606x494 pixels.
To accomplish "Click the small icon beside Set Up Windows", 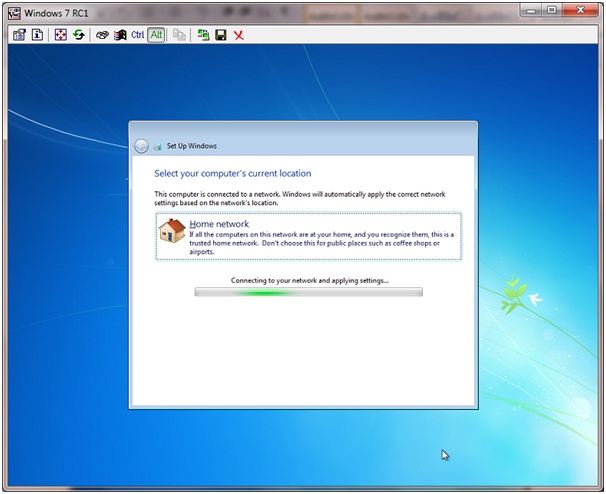I will pos(158,147).
